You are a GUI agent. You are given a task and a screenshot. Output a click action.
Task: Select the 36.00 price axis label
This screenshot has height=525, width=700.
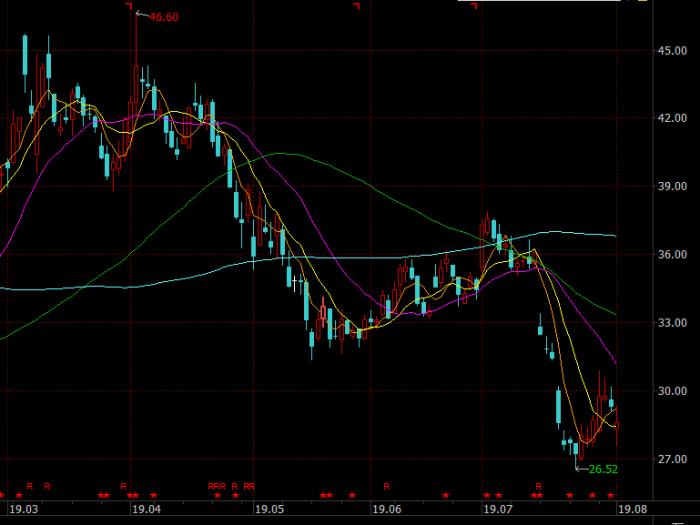point(672,254)
